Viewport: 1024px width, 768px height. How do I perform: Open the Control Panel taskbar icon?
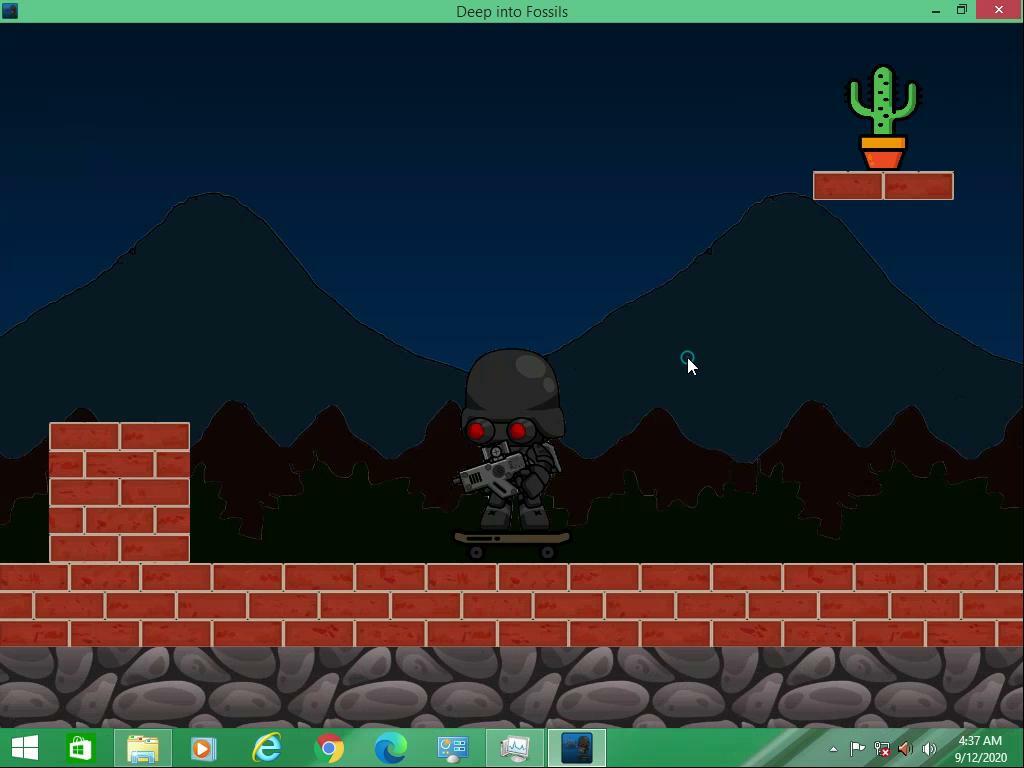(452, 748)
